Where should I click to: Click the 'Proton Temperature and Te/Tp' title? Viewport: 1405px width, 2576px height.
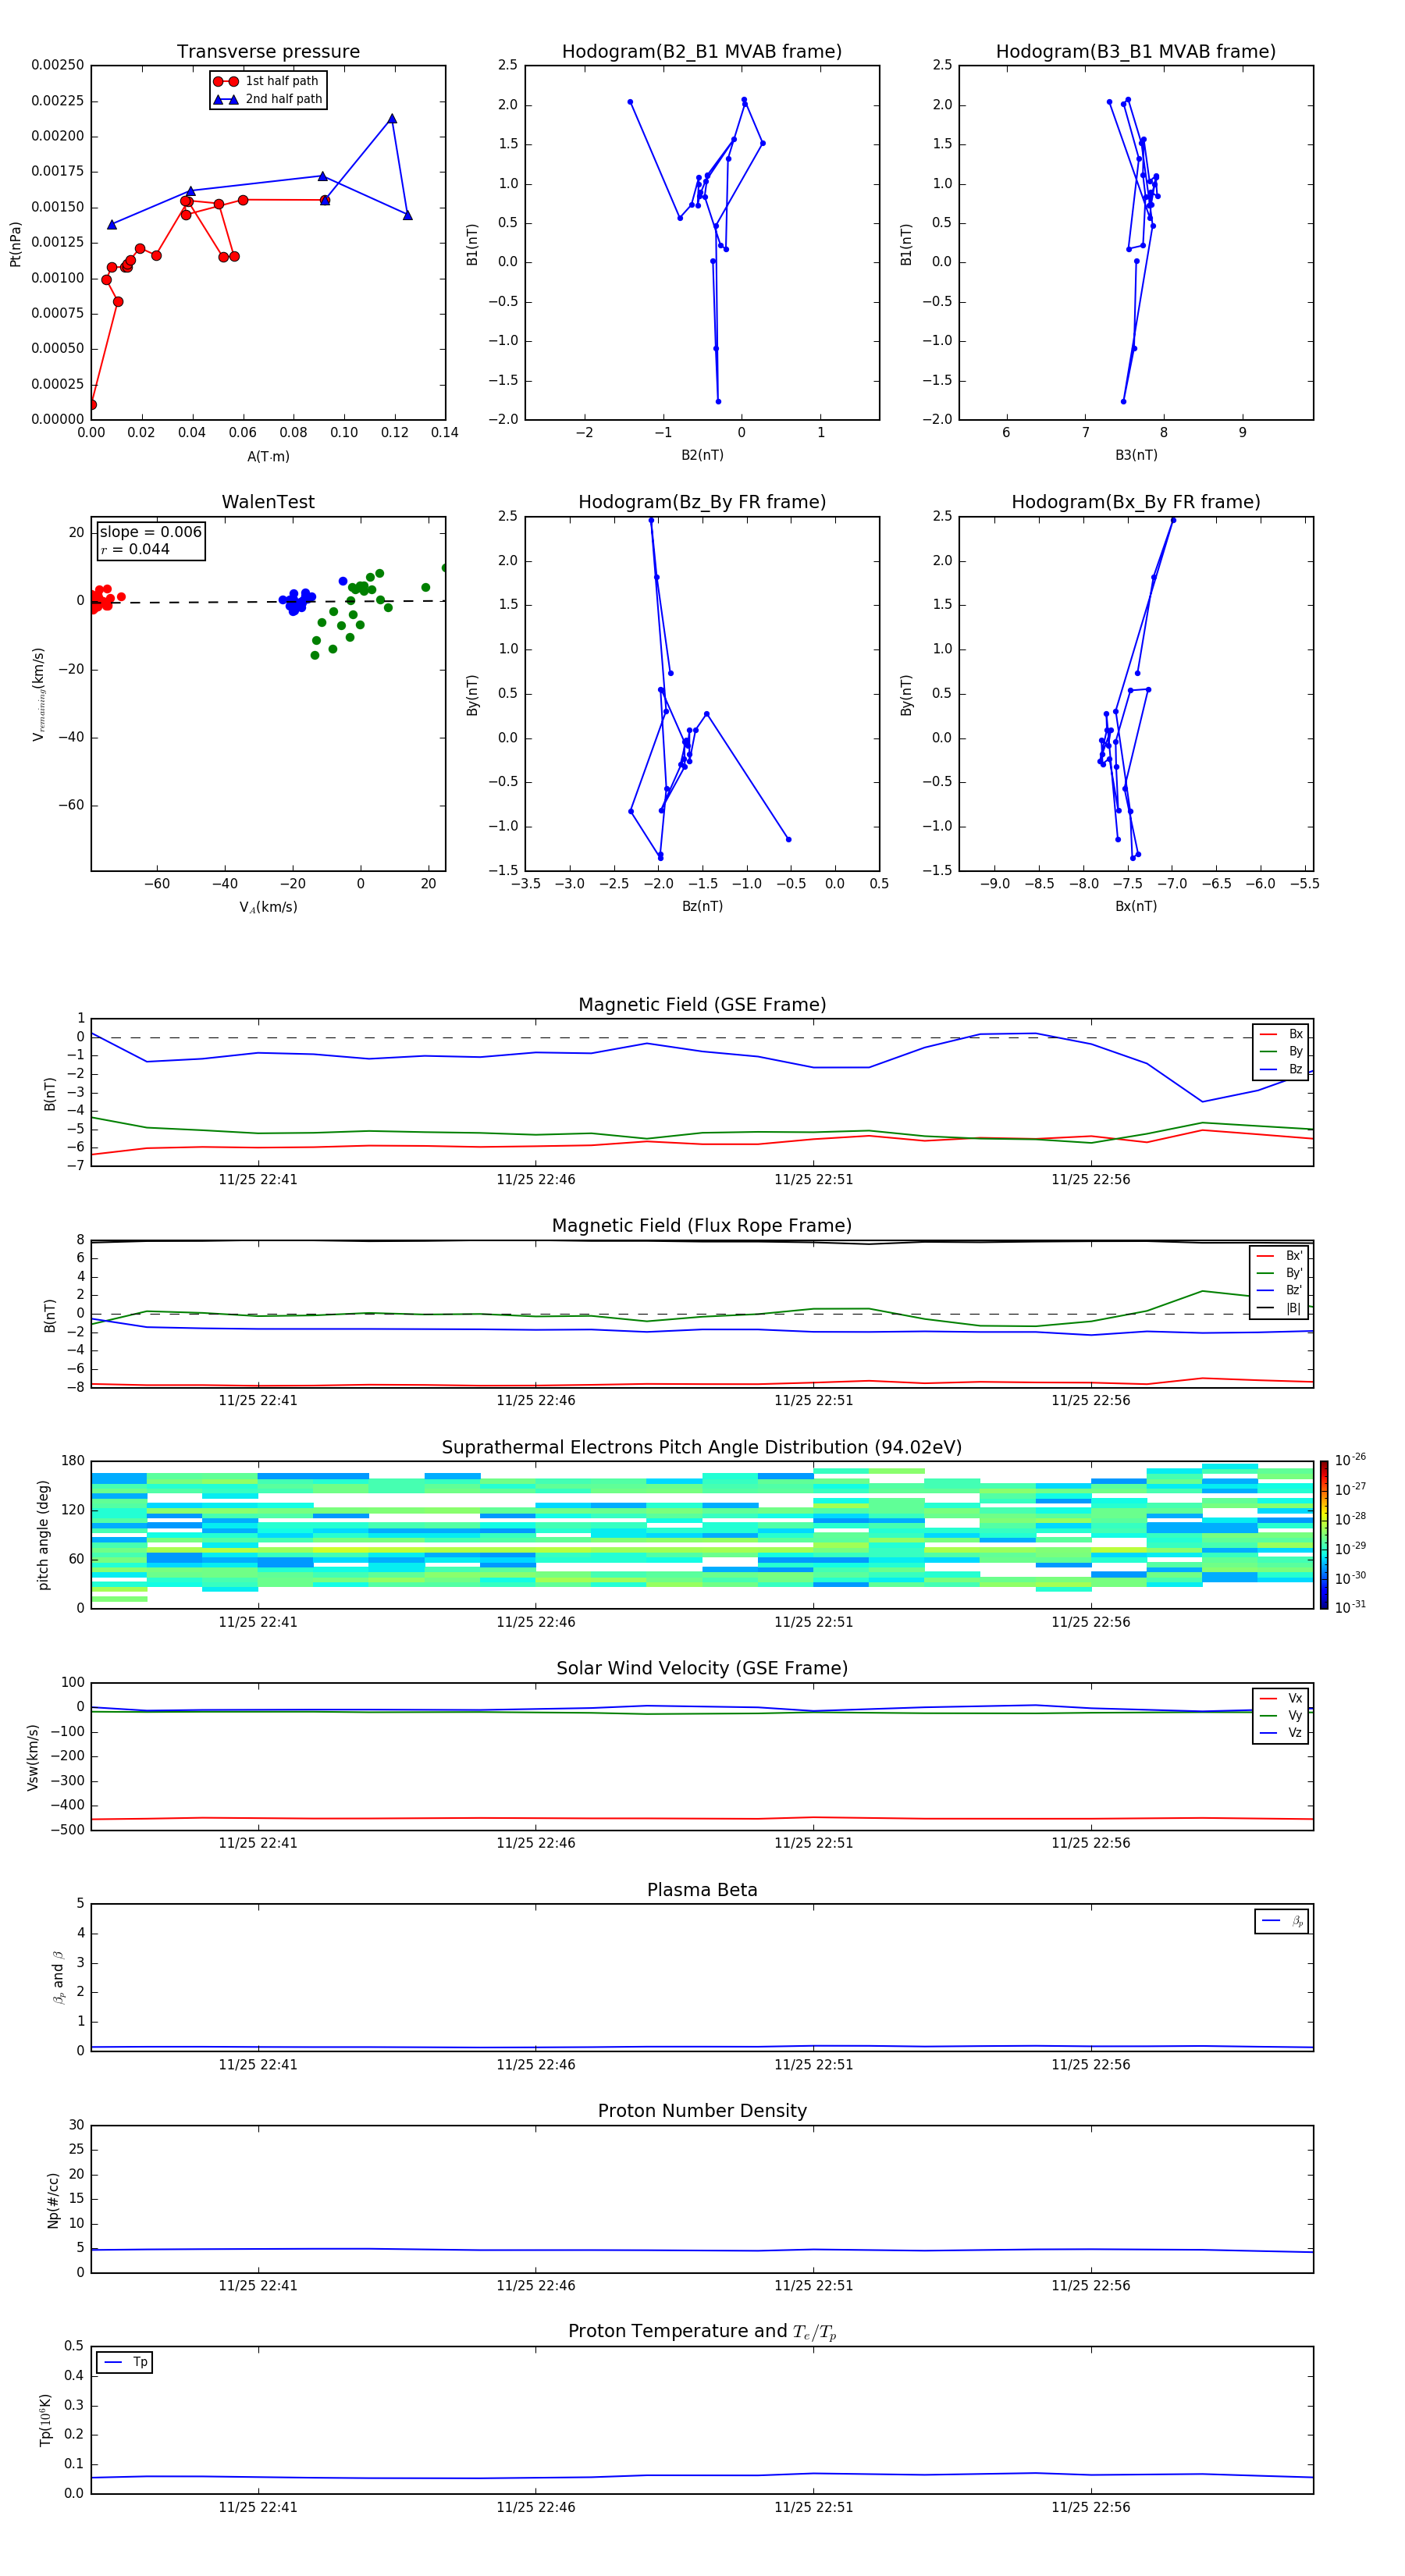tap(702, 2332)
